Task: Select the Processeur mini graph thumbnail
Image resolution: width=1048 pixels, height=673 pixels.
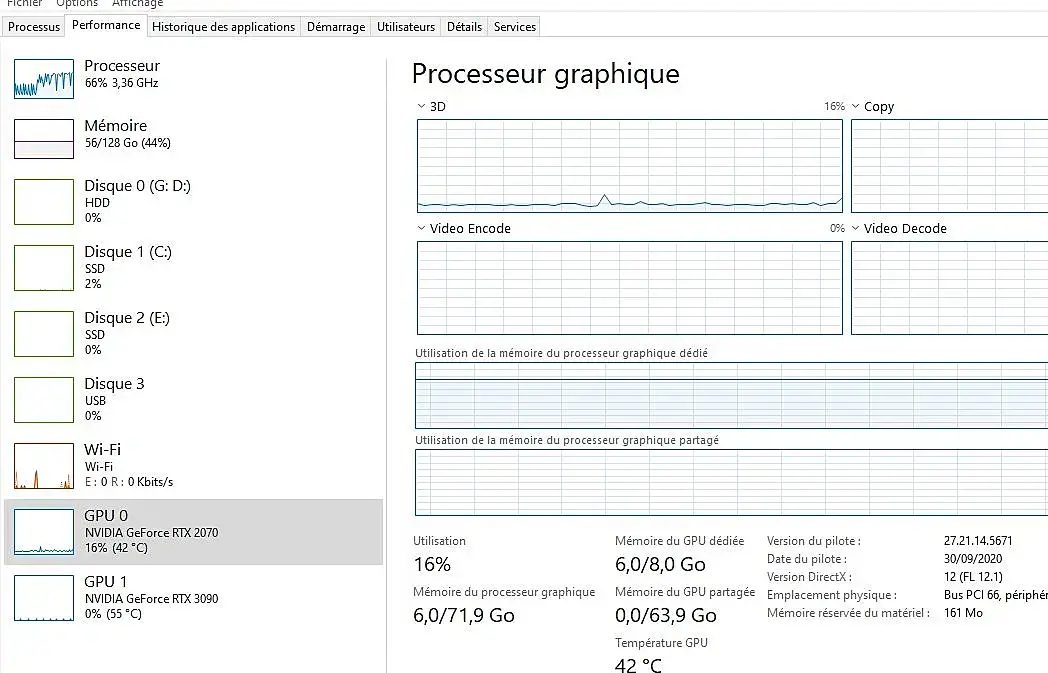Action: pos(44,78)
